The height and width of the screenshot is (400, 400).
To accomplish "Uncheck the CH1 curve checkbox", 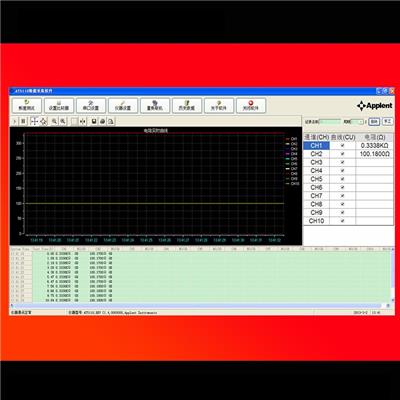I will pos(342,146).
